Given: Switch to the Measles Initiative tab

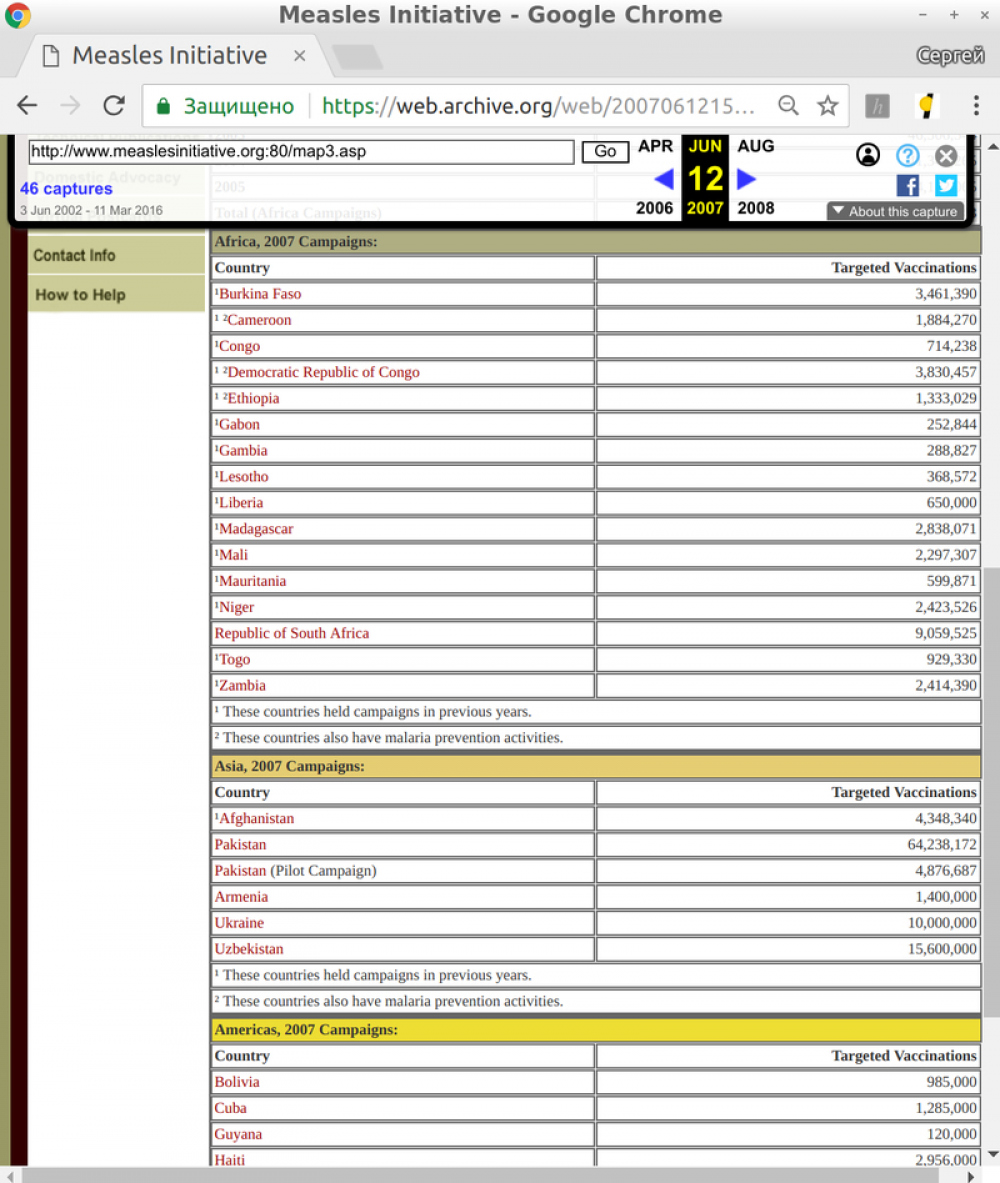Looking at the screenshot, I should point(168,55).
